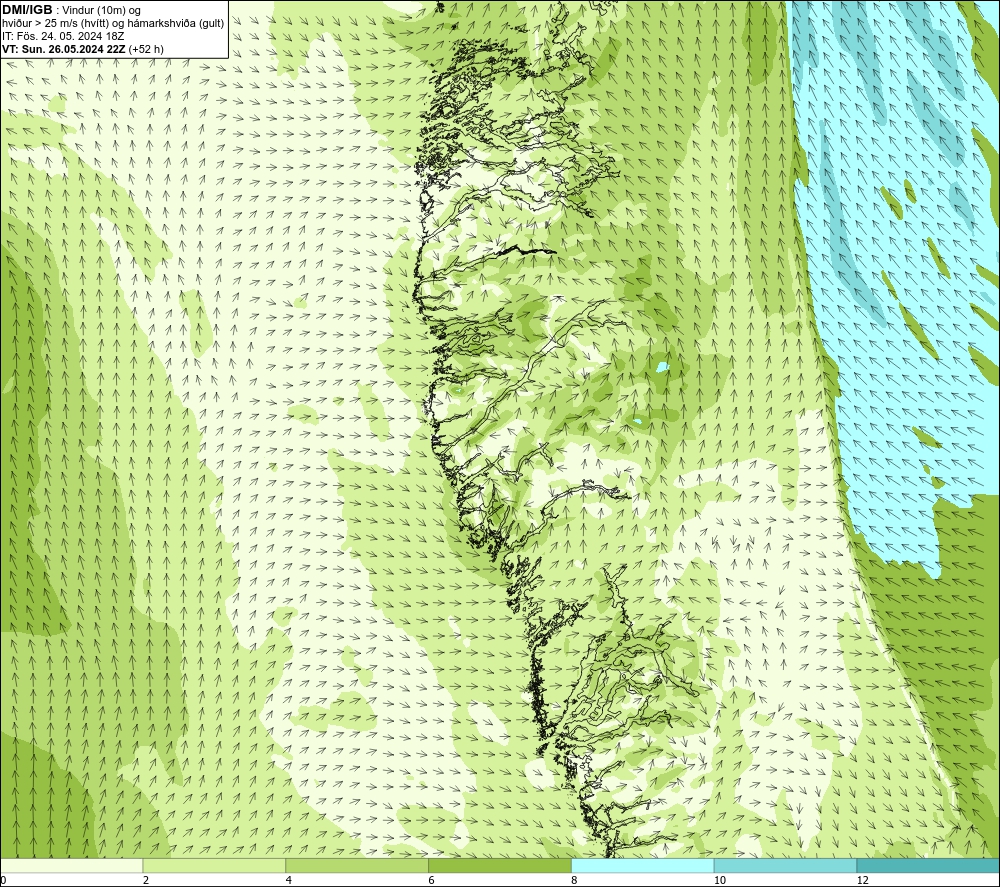Click the 'DMI/IGB' title text
The image size is (1000, 887).
tap(27, 10)
